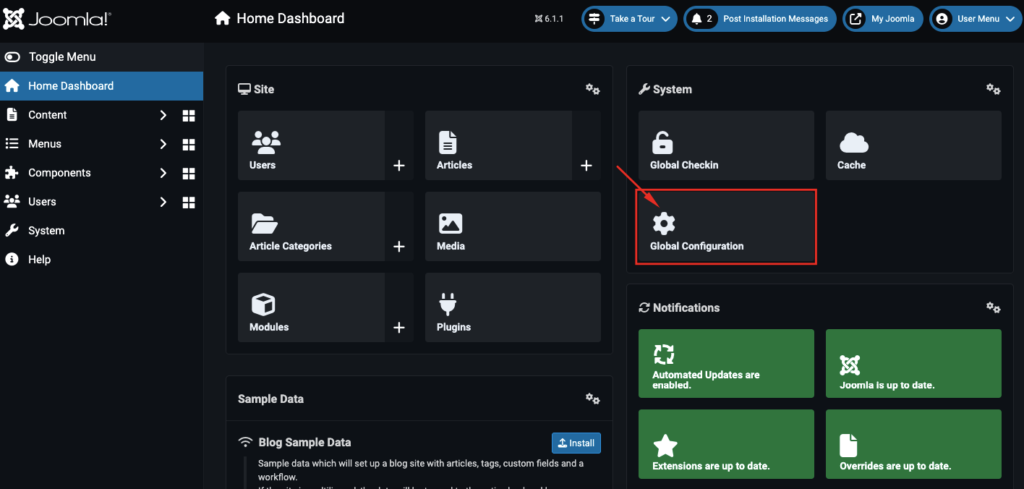Click the Home Dashboard page title

click(290, 19)
